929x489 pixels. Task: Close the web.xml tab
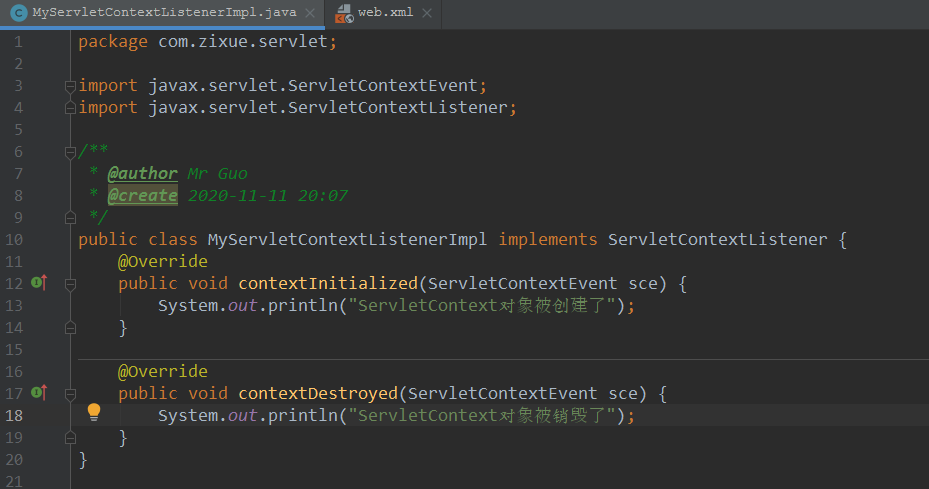tap(427, 13)
